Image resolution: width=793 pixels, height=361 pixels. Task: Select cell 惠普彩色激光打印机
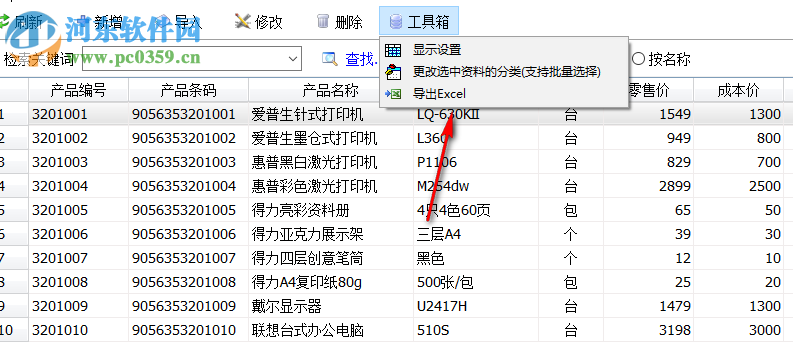331,186
